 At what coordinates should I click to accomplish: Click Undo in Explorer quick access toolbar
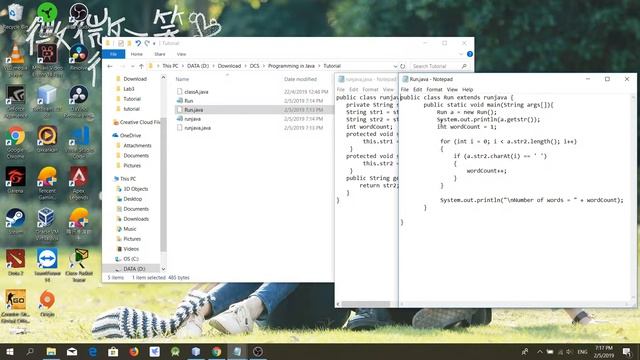coord(138,43)
